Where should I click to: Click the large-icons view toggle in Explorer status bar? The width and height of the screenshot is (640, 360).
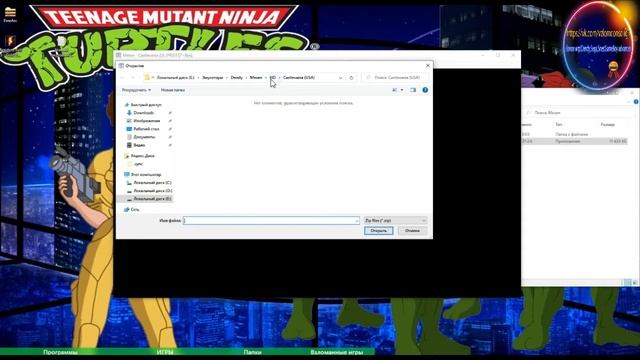click(x=635, y=282)
